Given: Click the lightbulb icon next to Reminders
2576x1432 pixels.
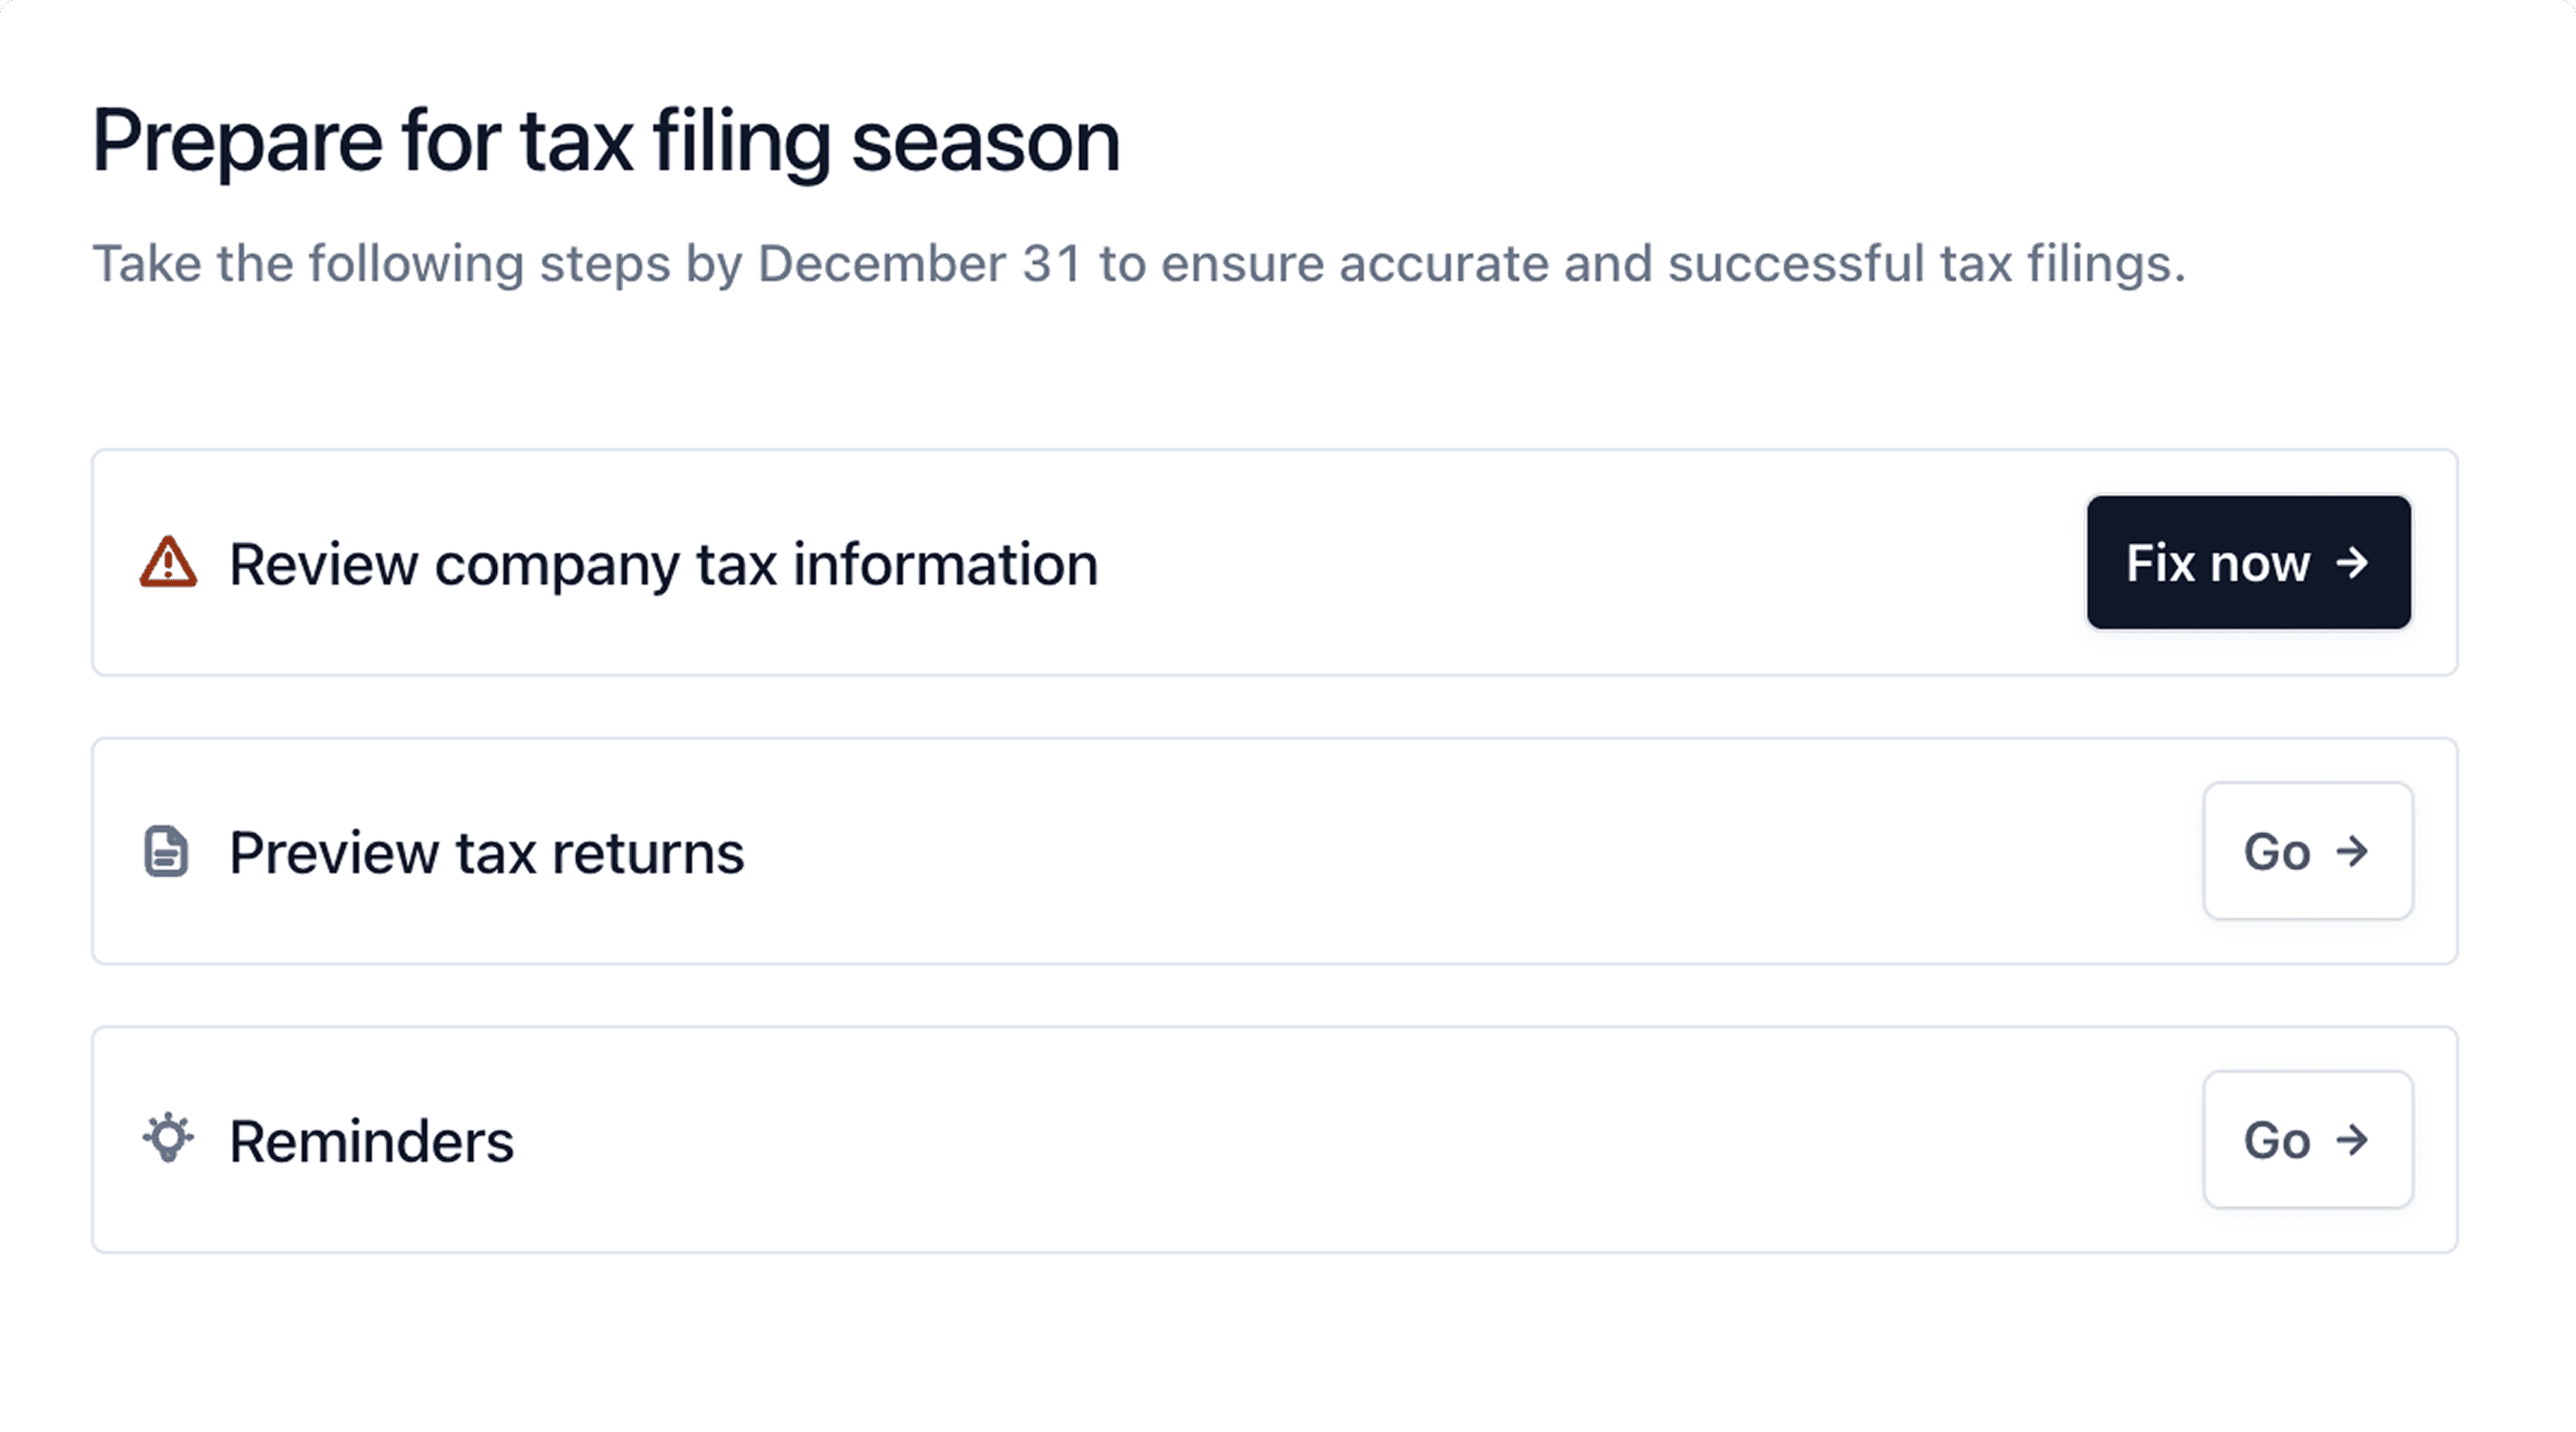Looking at the screenshot, I should [x=167, y=1138].
